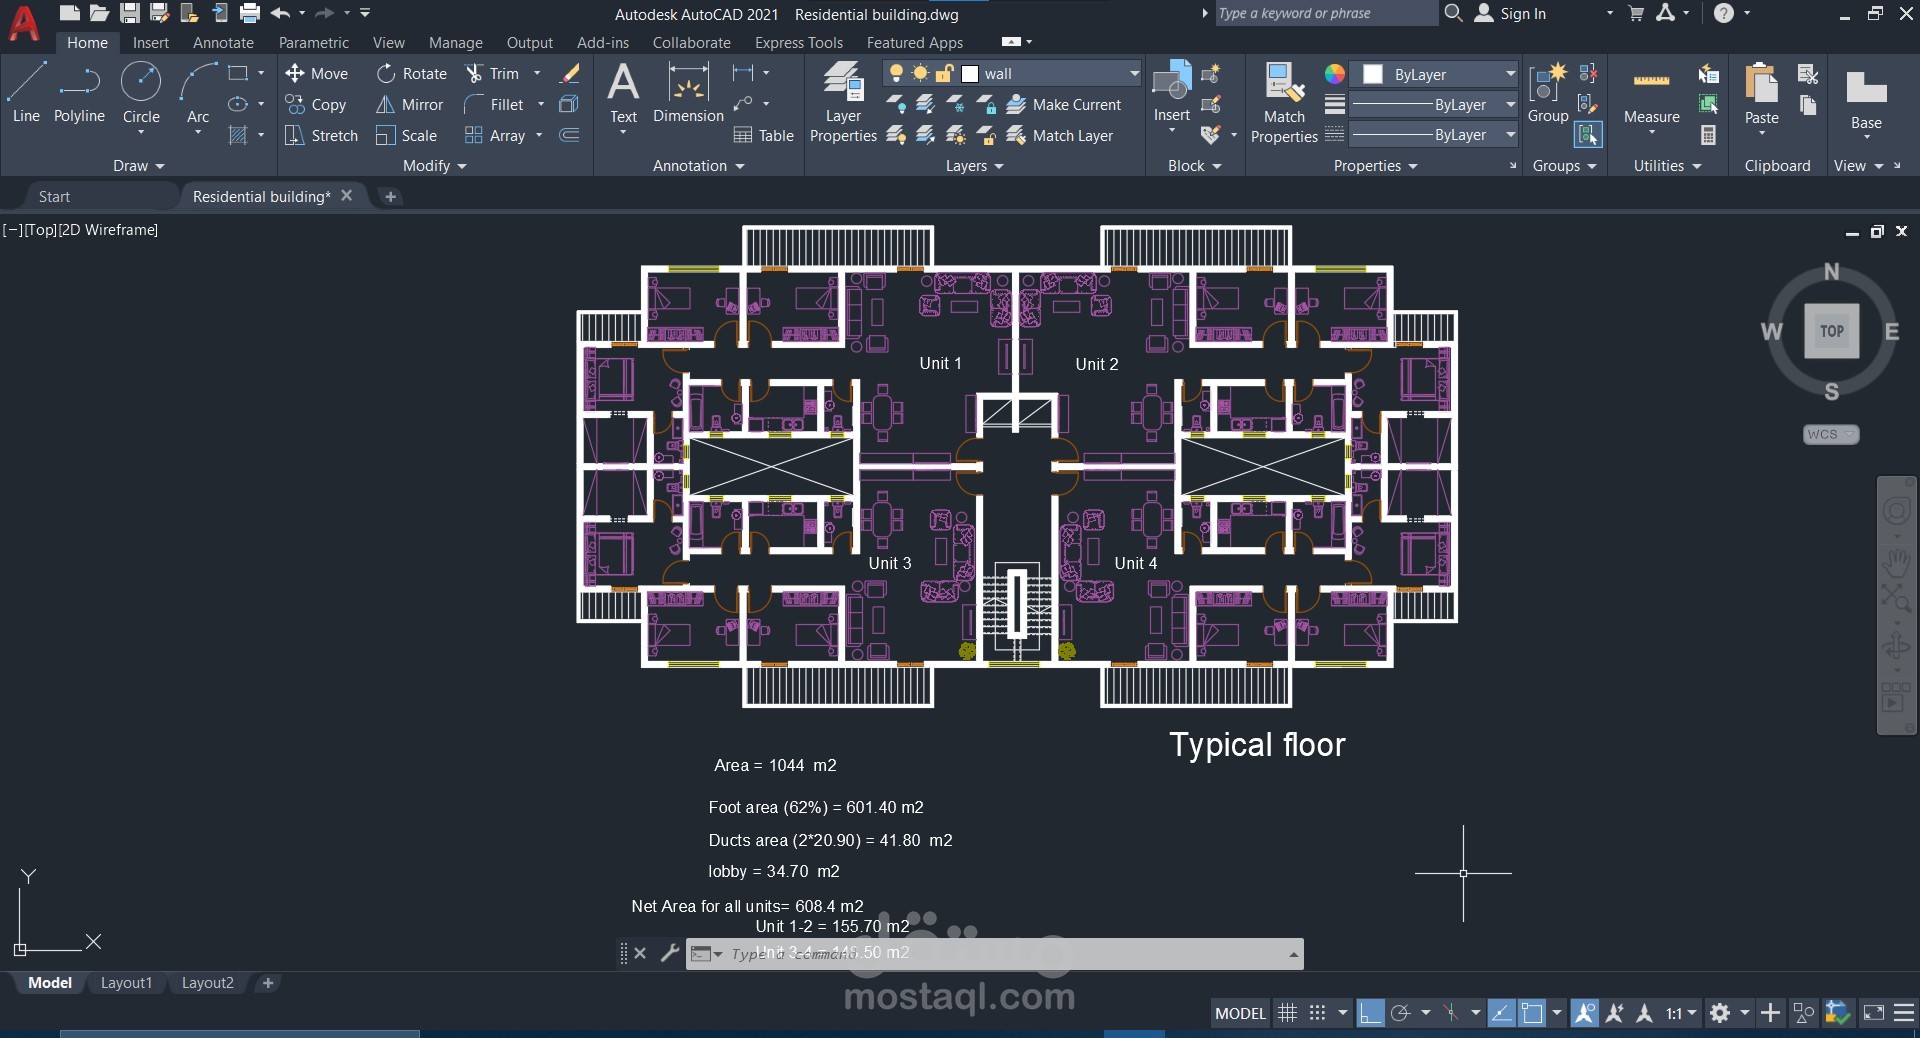
Task: Click the Insert block tool
Action: (x=1171, y=94)
